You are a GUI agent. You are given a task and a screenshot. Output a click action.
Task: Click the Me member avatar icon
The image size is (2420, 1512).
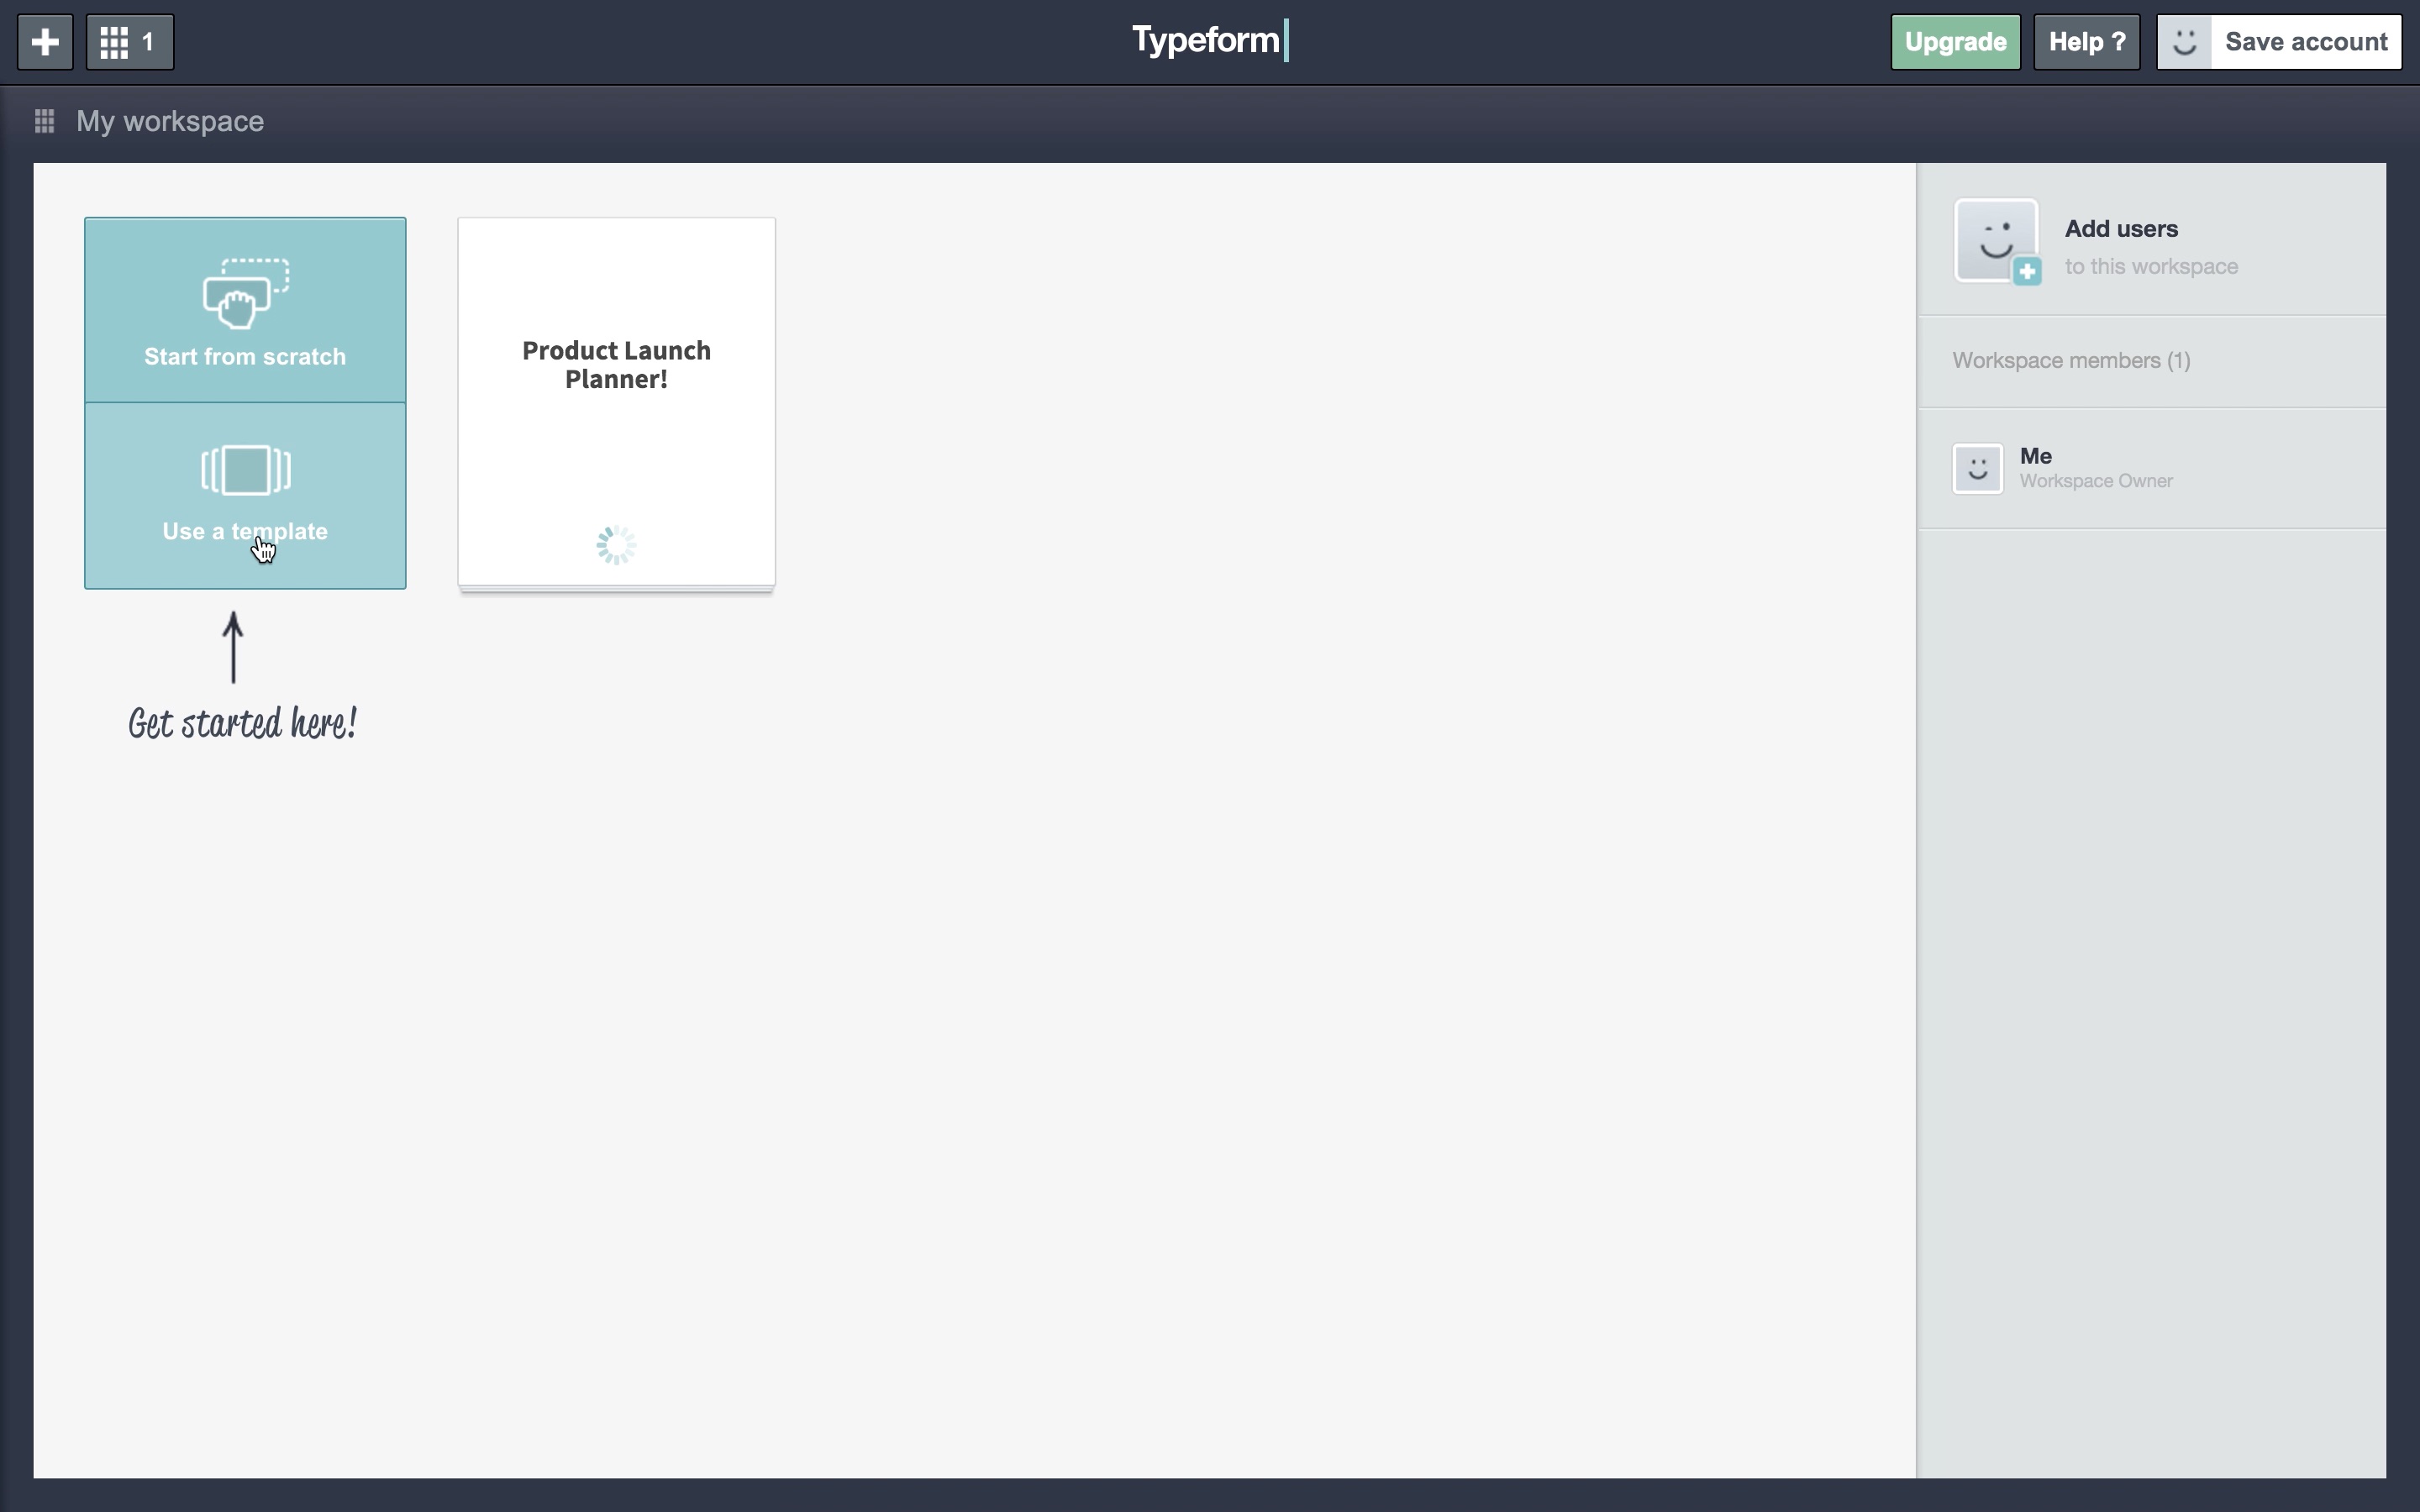pyautogui.click(x=1977, y=468)
